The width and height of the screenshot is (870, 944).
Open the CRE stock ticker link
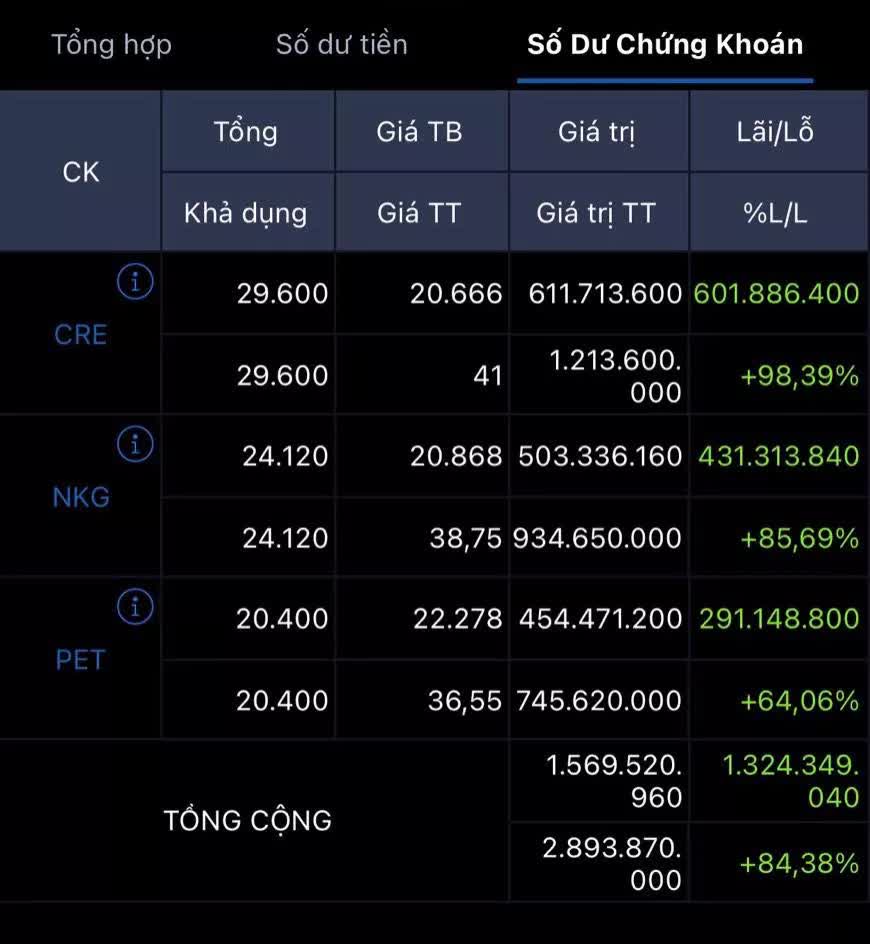pos(80,335)
